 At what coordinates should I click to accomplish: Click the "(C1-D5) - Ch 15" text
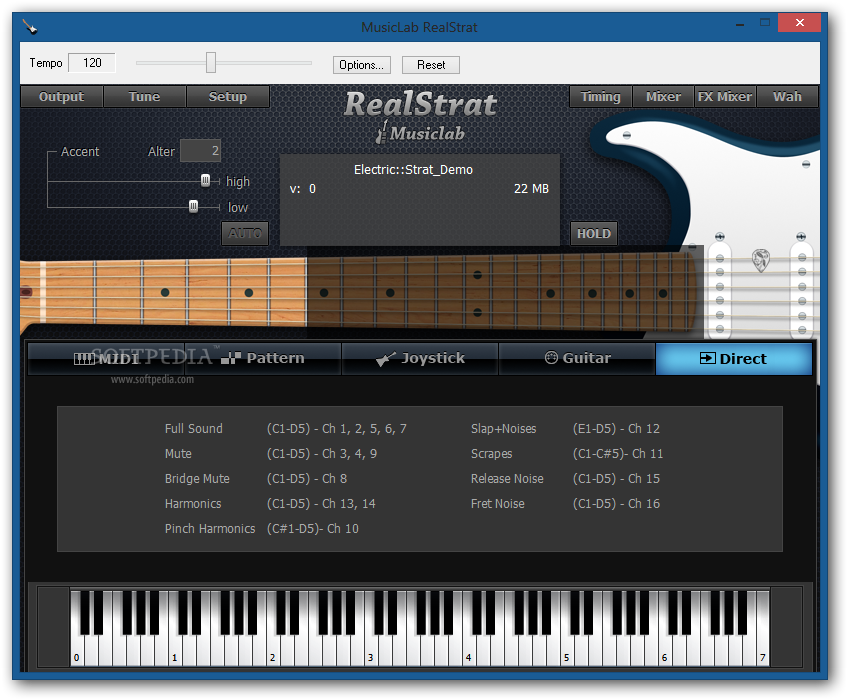tap(616, 479)
